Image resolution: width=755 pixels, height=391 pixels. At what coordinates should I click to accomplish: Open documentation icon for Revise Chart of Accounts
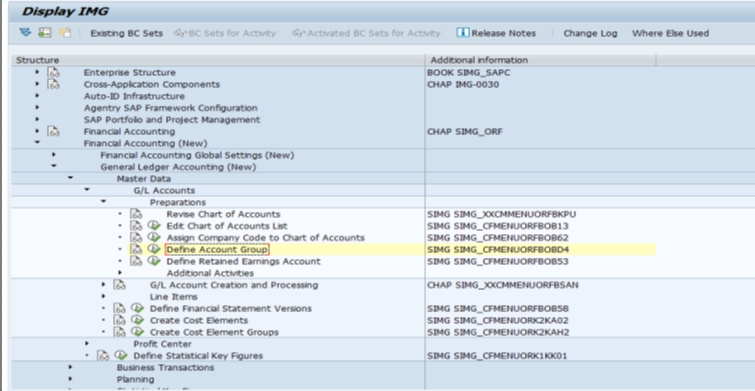pyautogui.click(x=136, y=214)
